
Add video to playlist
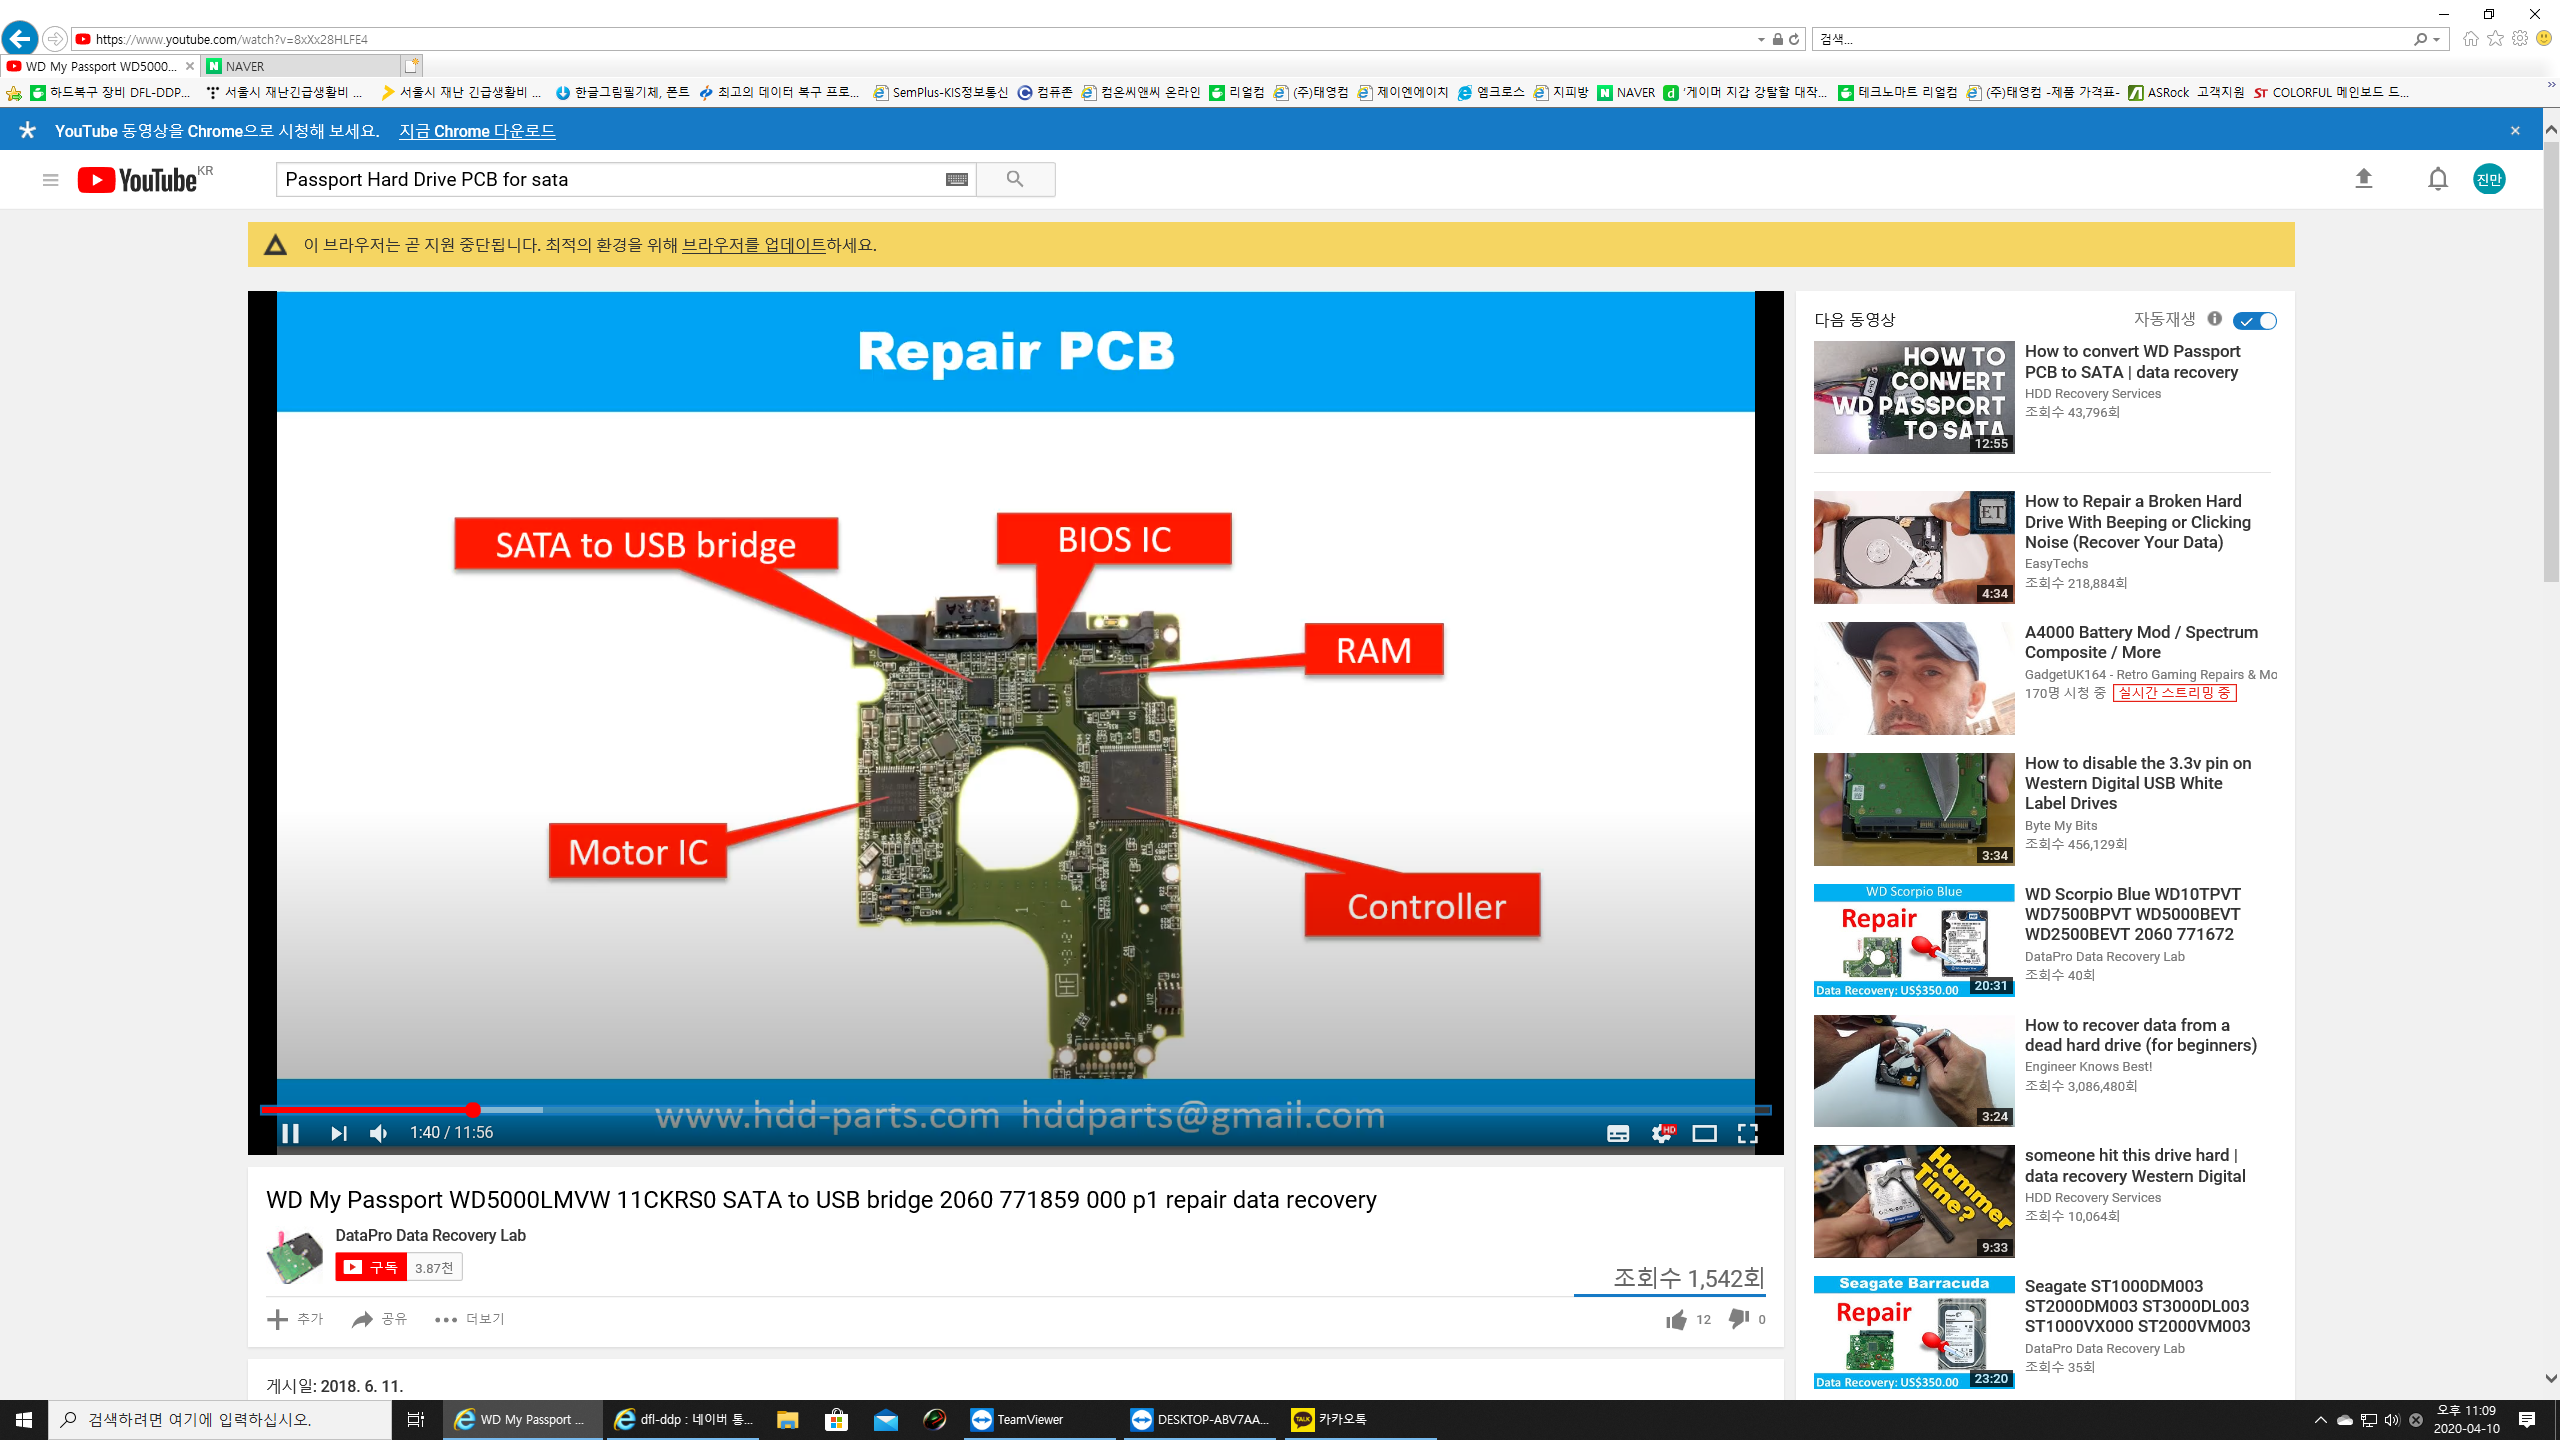(295, 1320)
